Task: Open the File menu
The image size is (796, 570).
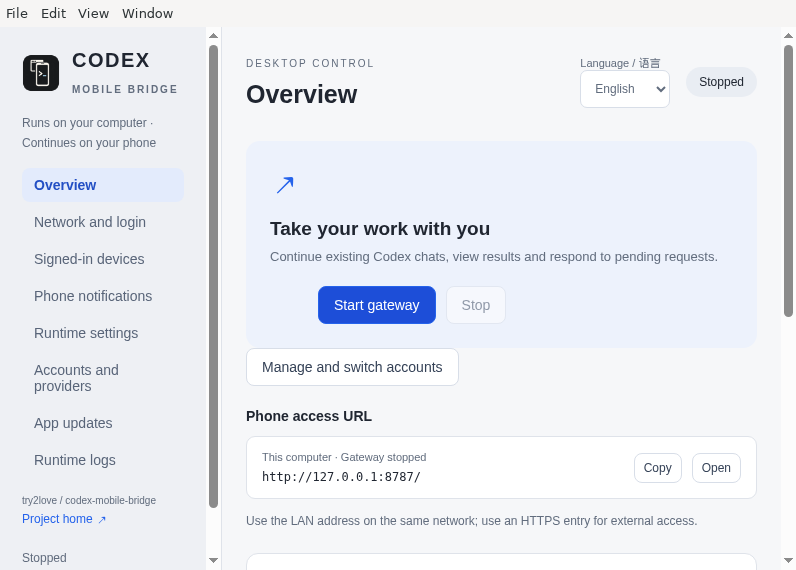Action: 17,13
